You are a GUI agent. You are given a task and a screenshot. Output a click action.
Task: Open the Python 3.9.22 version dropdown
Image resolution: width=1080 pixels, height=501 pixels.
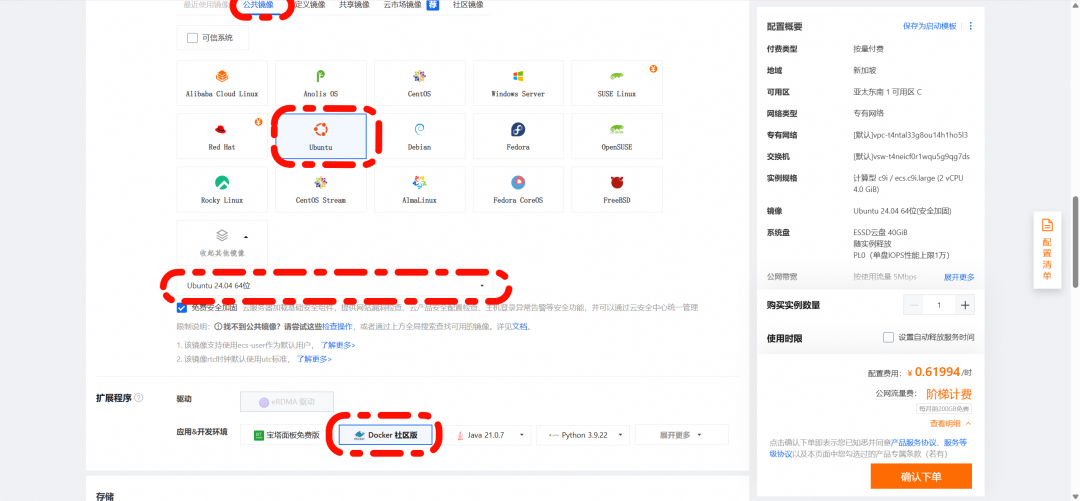(x=583, y=436)
